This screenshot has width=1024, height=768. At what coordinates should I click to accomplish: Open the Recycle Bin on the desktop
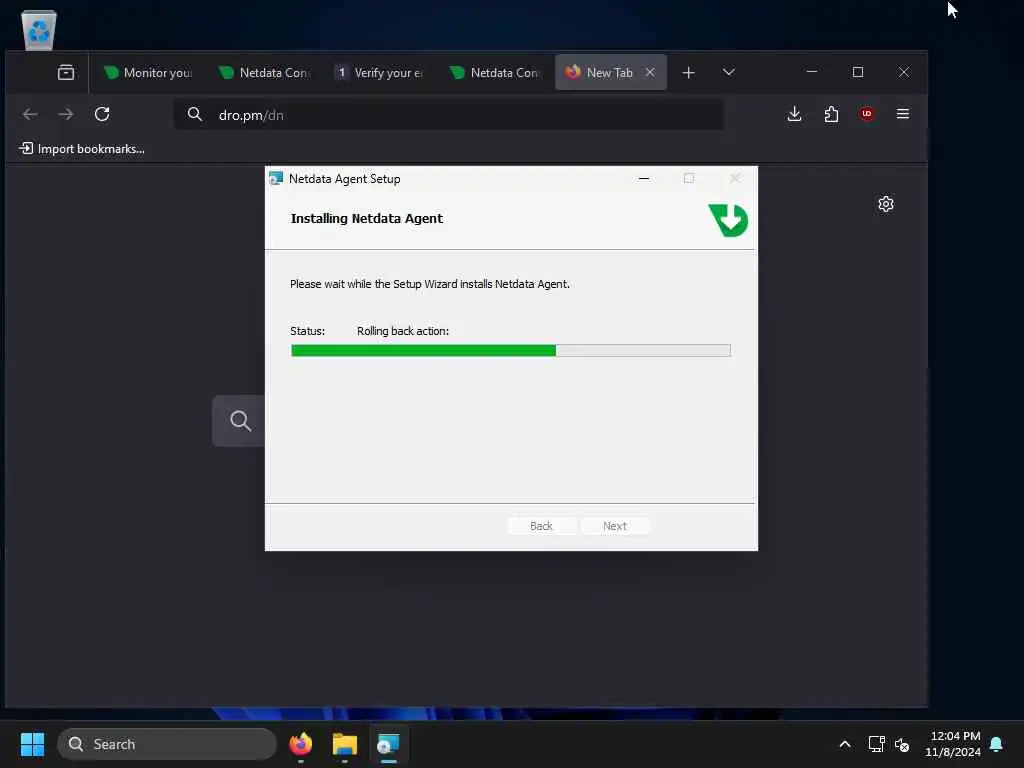(x=39, y=29)
